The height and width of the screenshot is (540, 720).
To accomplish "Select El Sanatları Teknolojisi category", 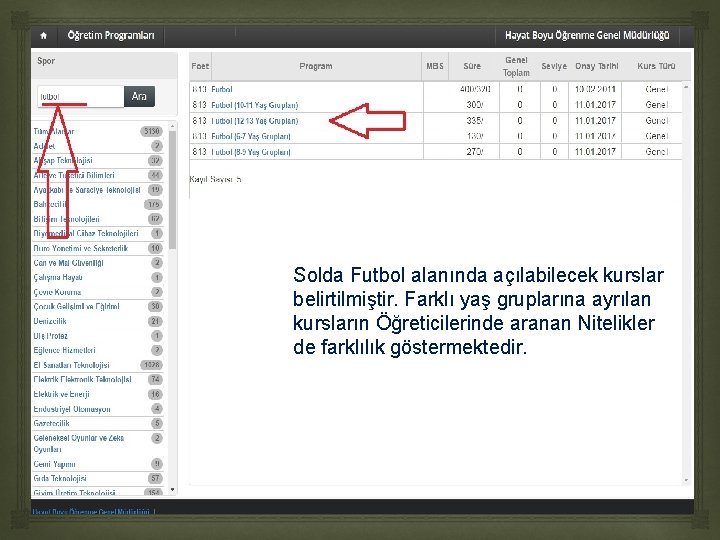I will click(x=72, y=365).
